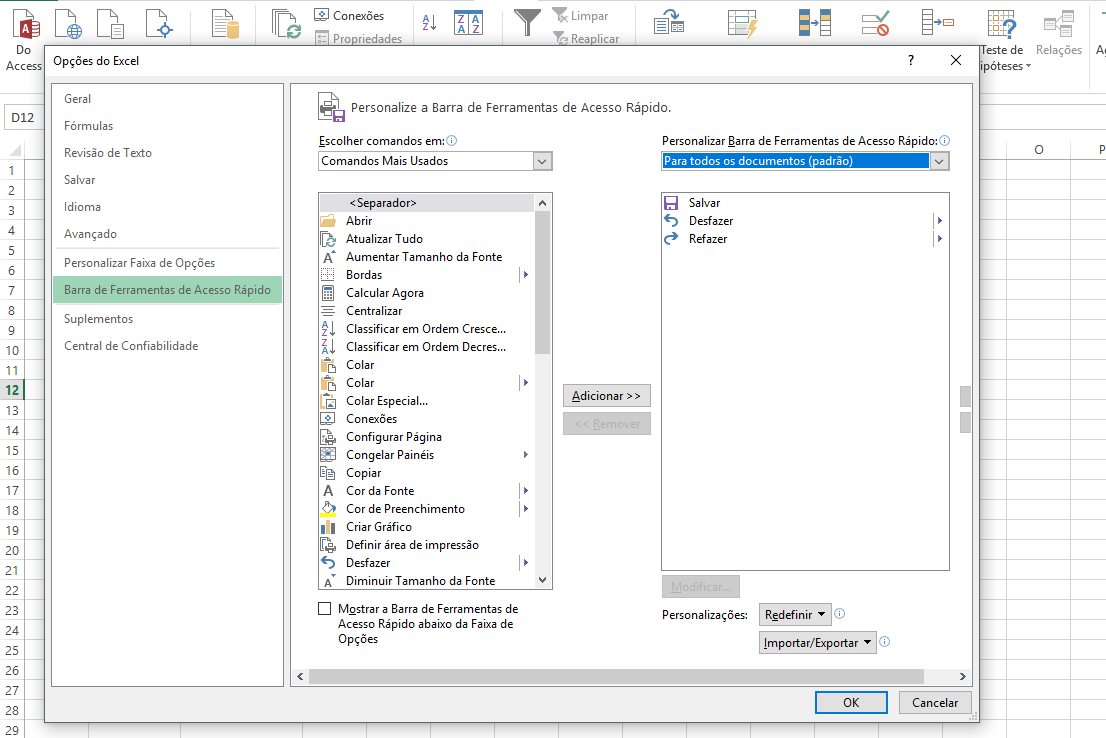Select Criar Gráfico command
1106x738 pixels.
tap(426, 526)
